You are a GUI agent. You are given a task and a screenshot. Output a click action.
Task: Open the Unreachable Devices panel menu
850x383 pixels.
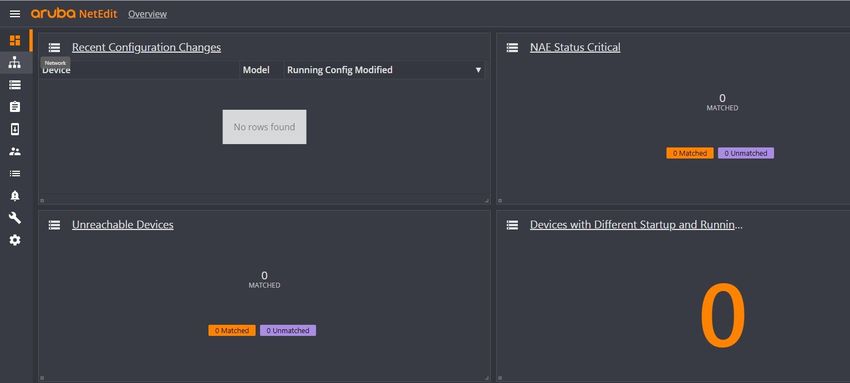(x=54, y=225)
